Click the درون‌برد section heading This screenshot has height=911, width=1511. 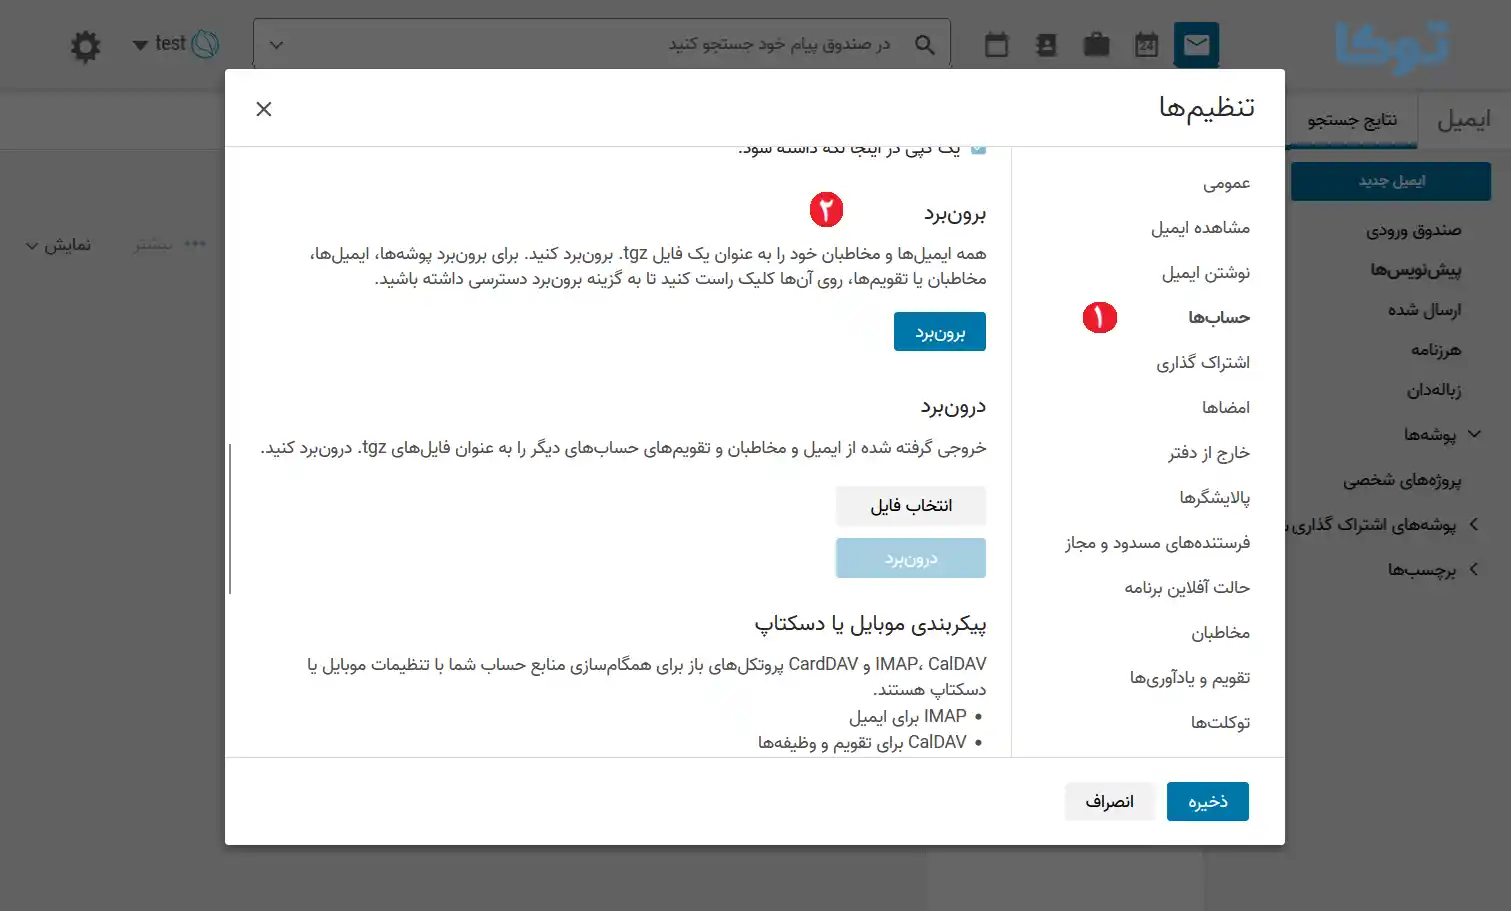(953, 407)
